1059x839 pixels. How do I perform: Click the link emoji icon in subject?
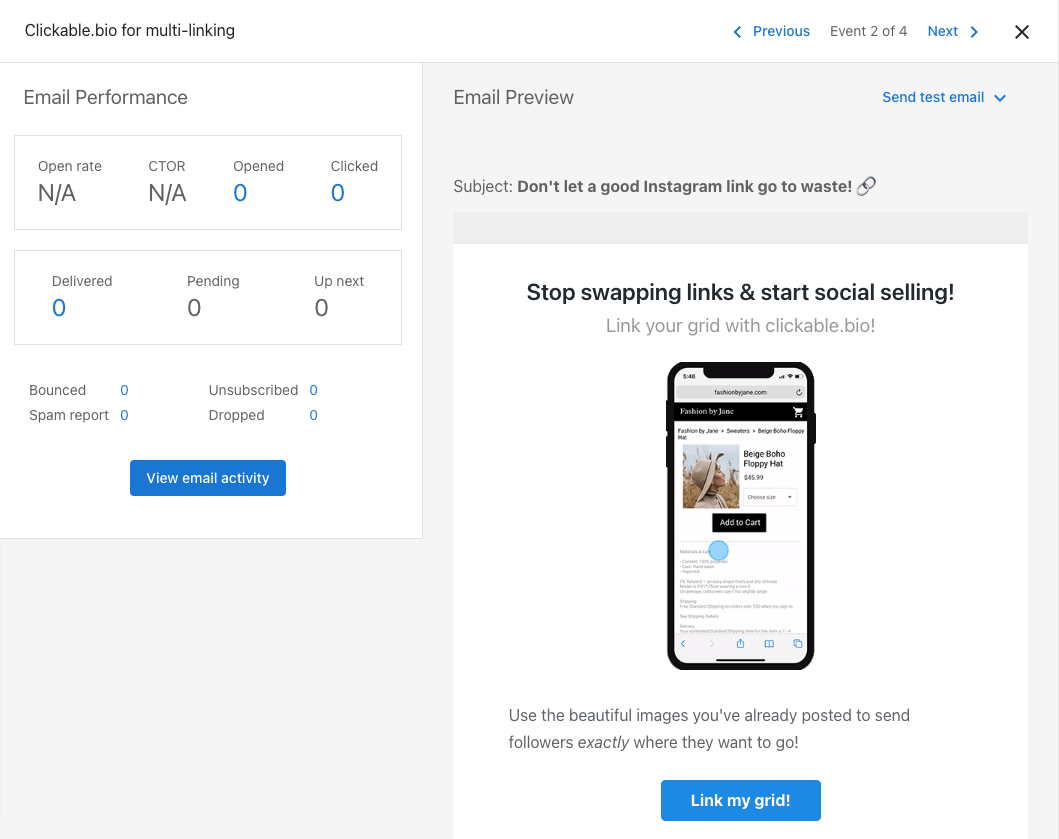tap(867, 186)
